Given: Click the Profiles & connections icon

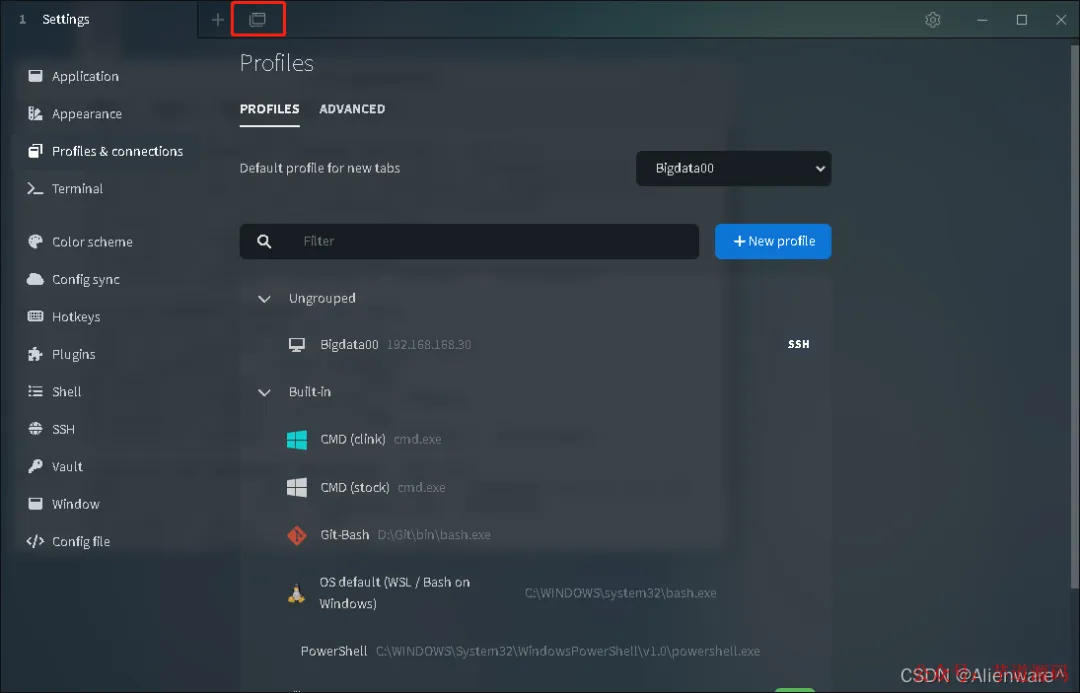Looking at the screenshot, I should click(x=35, y=151).
